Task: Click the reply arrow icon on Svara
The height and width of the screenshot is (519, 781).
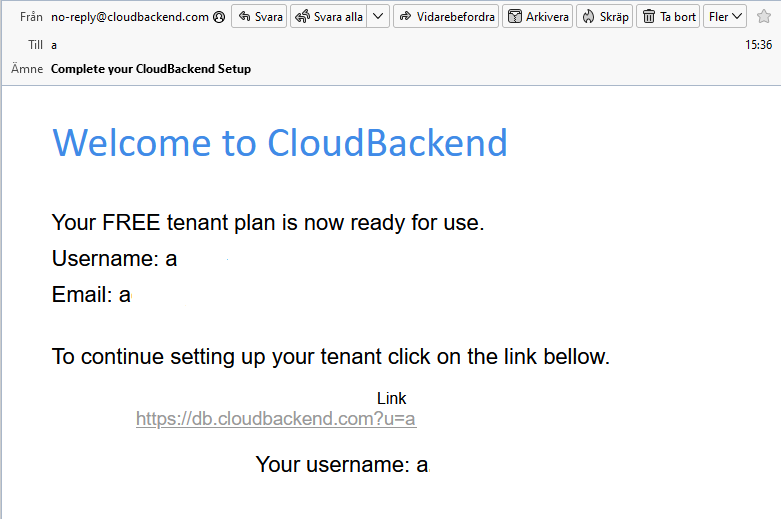Action: pos(244,16)
